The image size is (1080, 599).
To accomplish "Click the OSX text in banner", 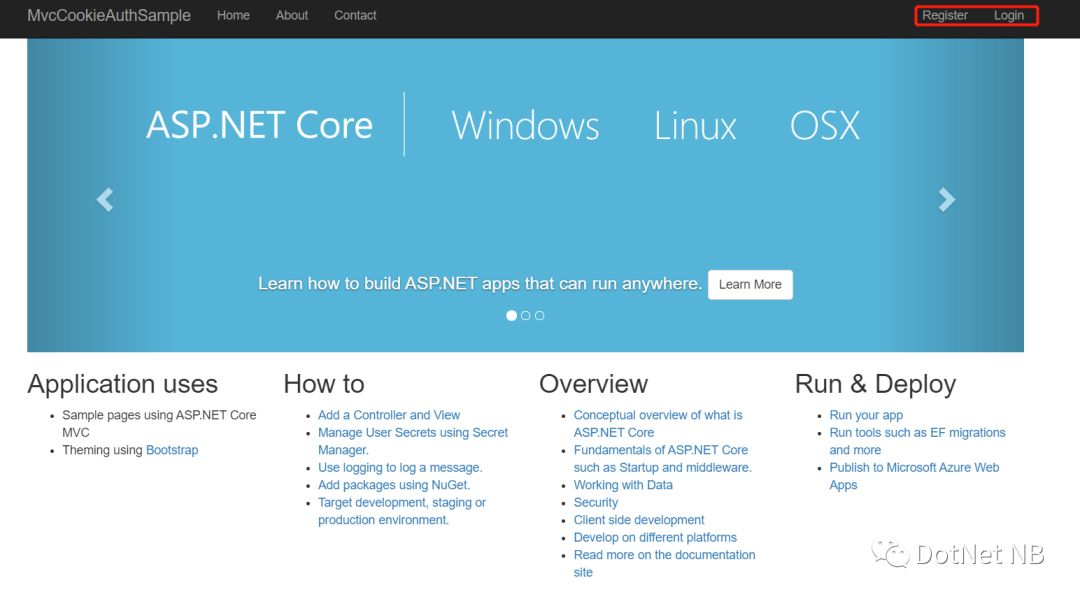I will 824,125.
